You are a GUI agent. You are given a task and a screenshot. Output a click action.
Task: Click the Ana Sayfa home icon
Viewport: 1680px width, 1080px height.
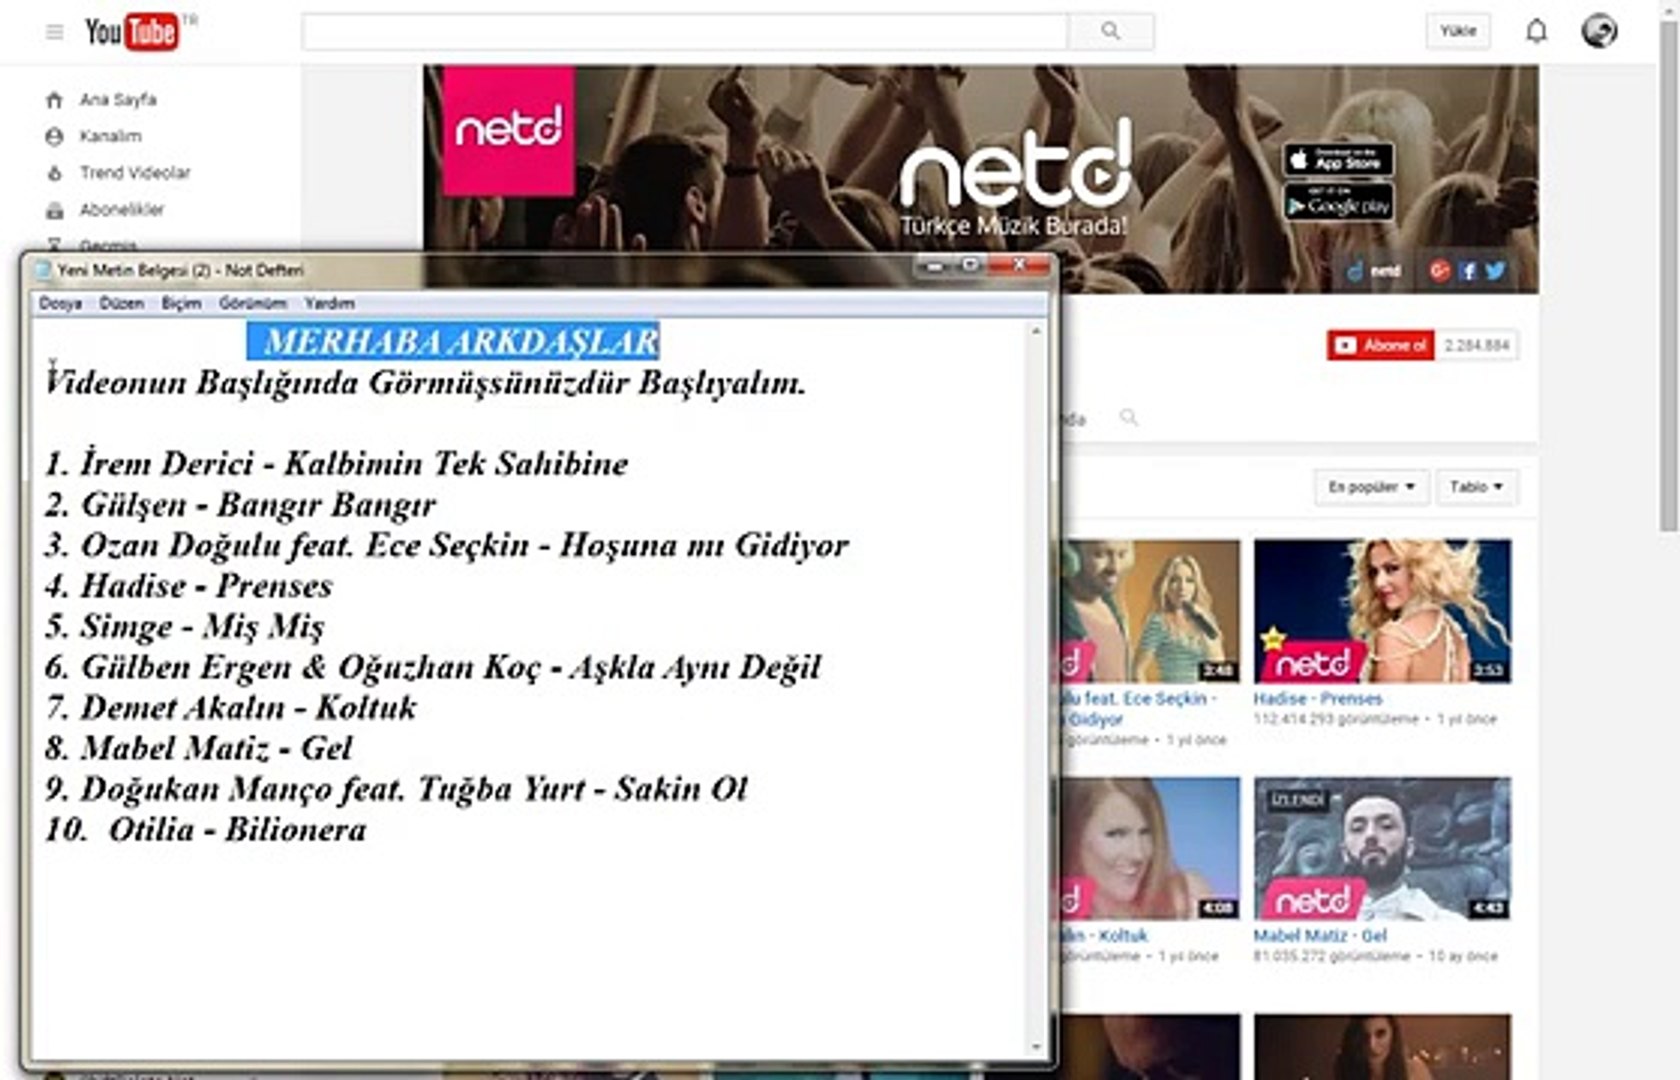[x=54, y=100]
